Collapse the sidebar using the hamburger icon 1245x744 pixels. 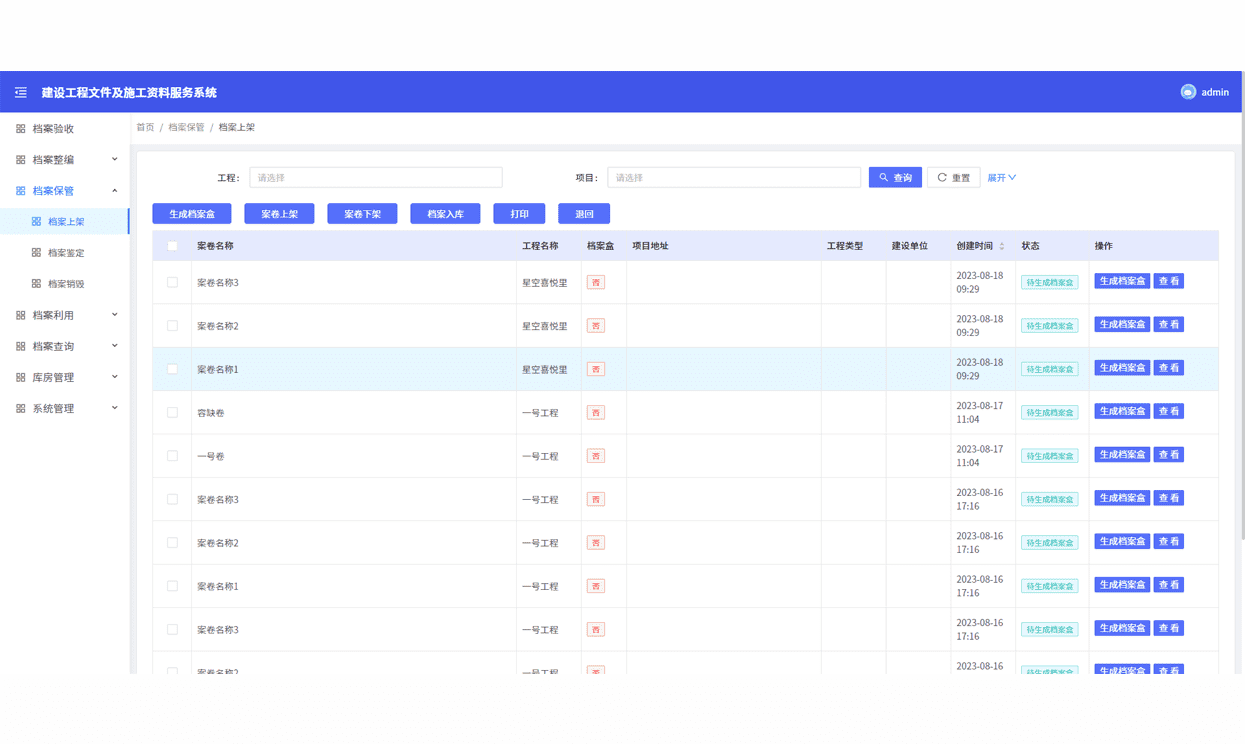[20, 92]
